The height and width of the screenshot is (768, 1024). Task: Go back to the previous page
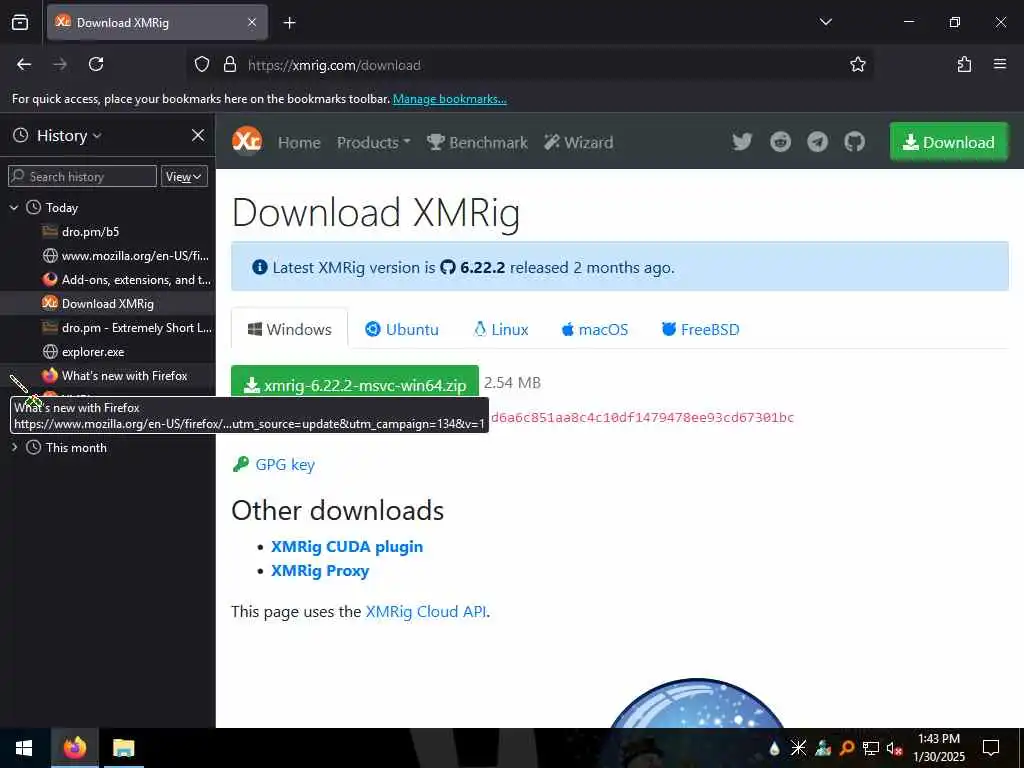(24, 64)
